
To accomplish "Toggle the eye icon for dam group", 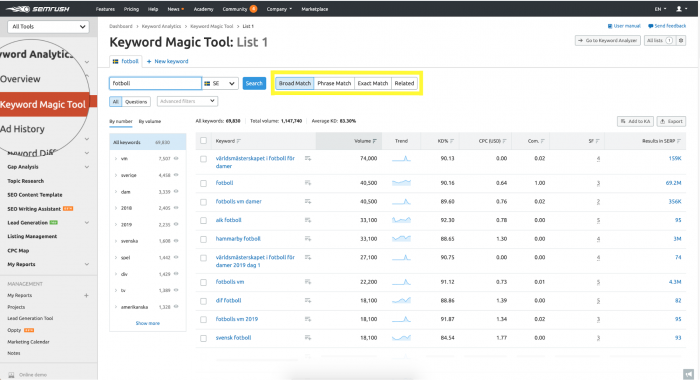I will (176, 192).
